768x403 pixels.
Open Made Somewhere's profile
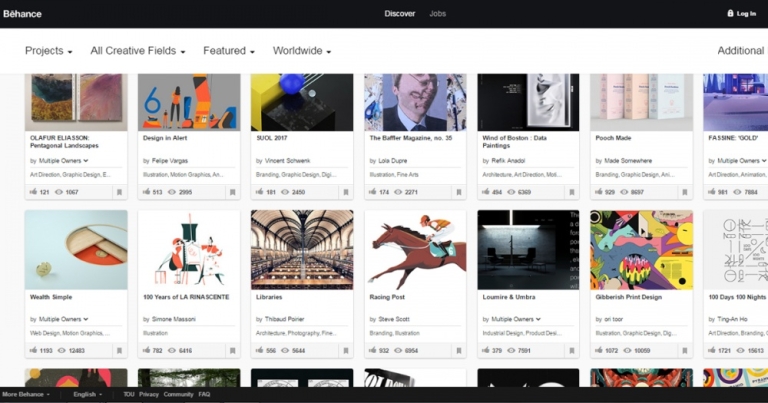click(628, 161)
